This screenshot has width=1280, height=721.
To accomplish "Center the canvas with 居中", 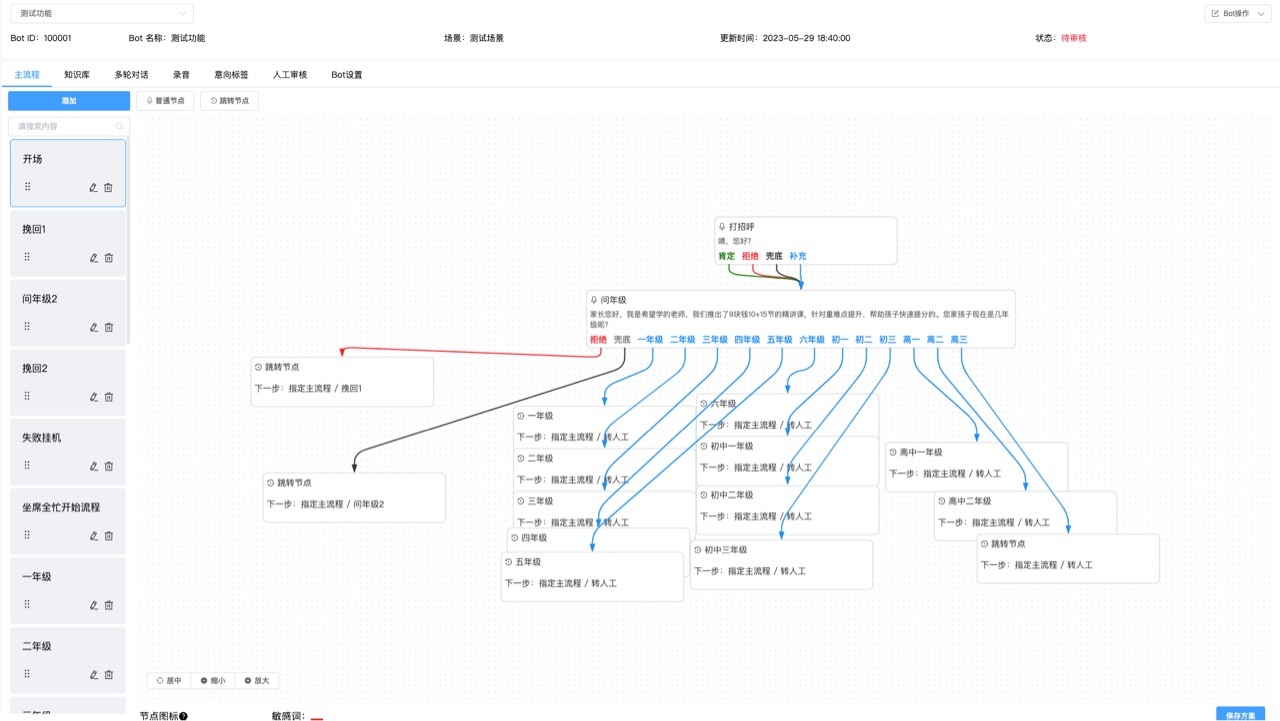I will coord(169,681).
